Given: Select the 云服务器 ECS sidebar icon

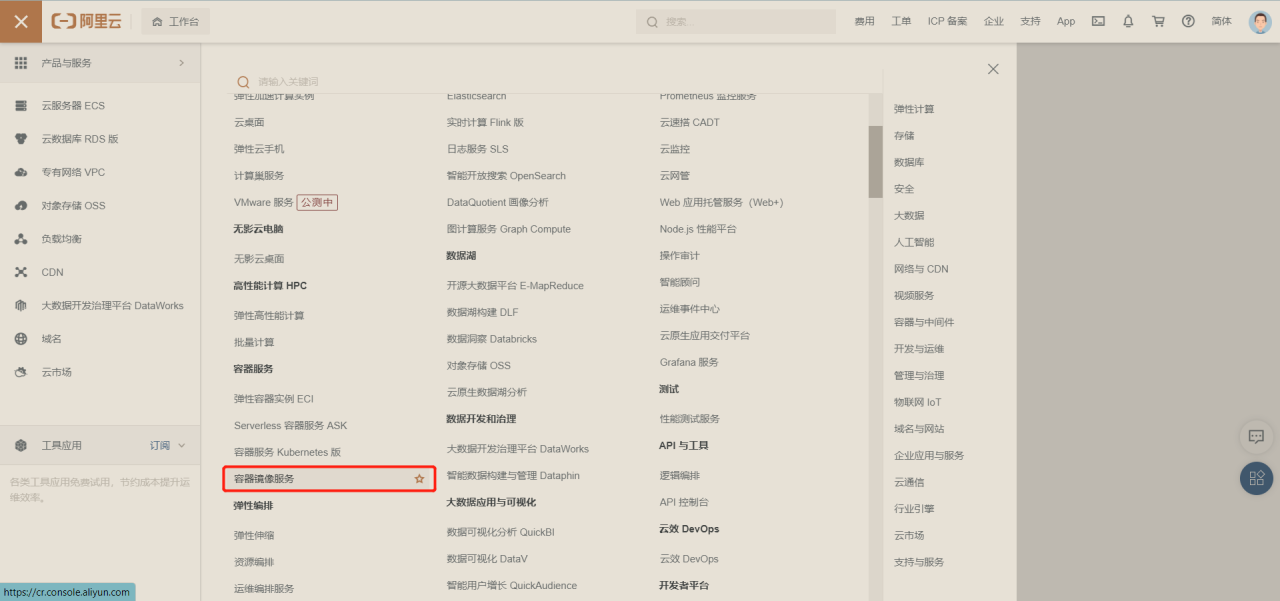Looking at the screenshot, I should coord(22,105).
